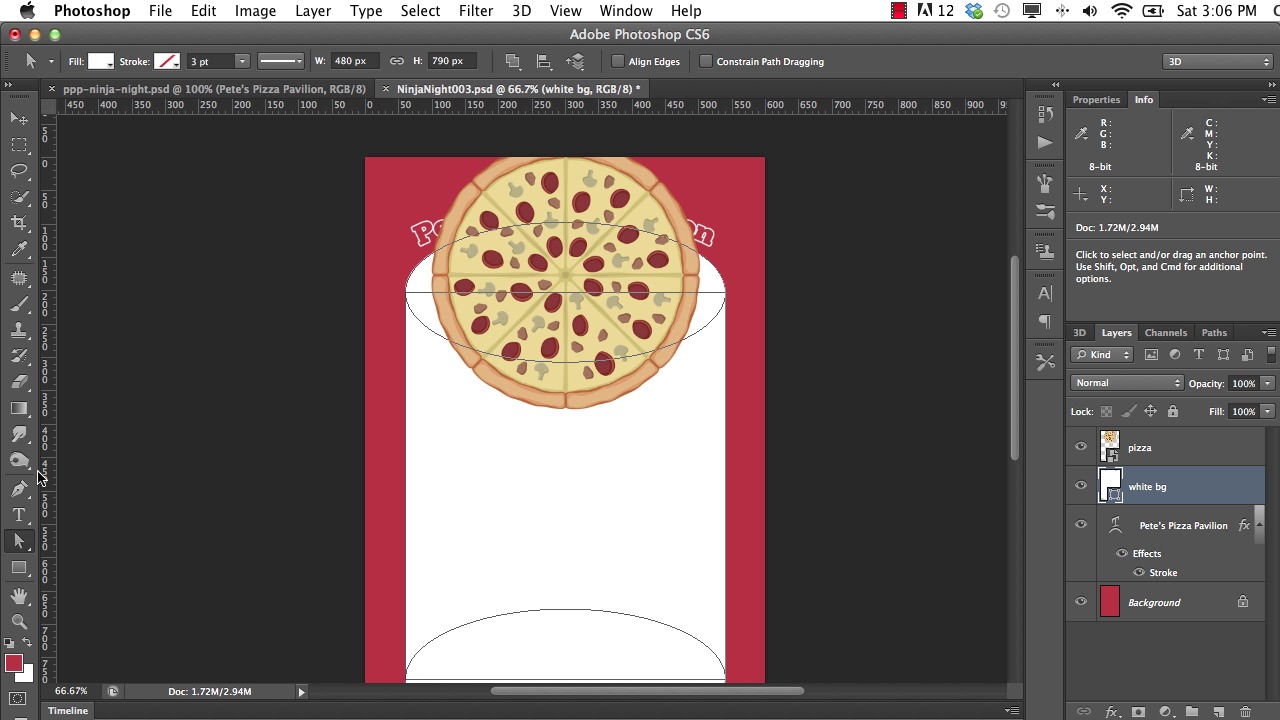Select the Horizontal Type tool
This screenshot has width=1280, height=720.
(19, 515)
